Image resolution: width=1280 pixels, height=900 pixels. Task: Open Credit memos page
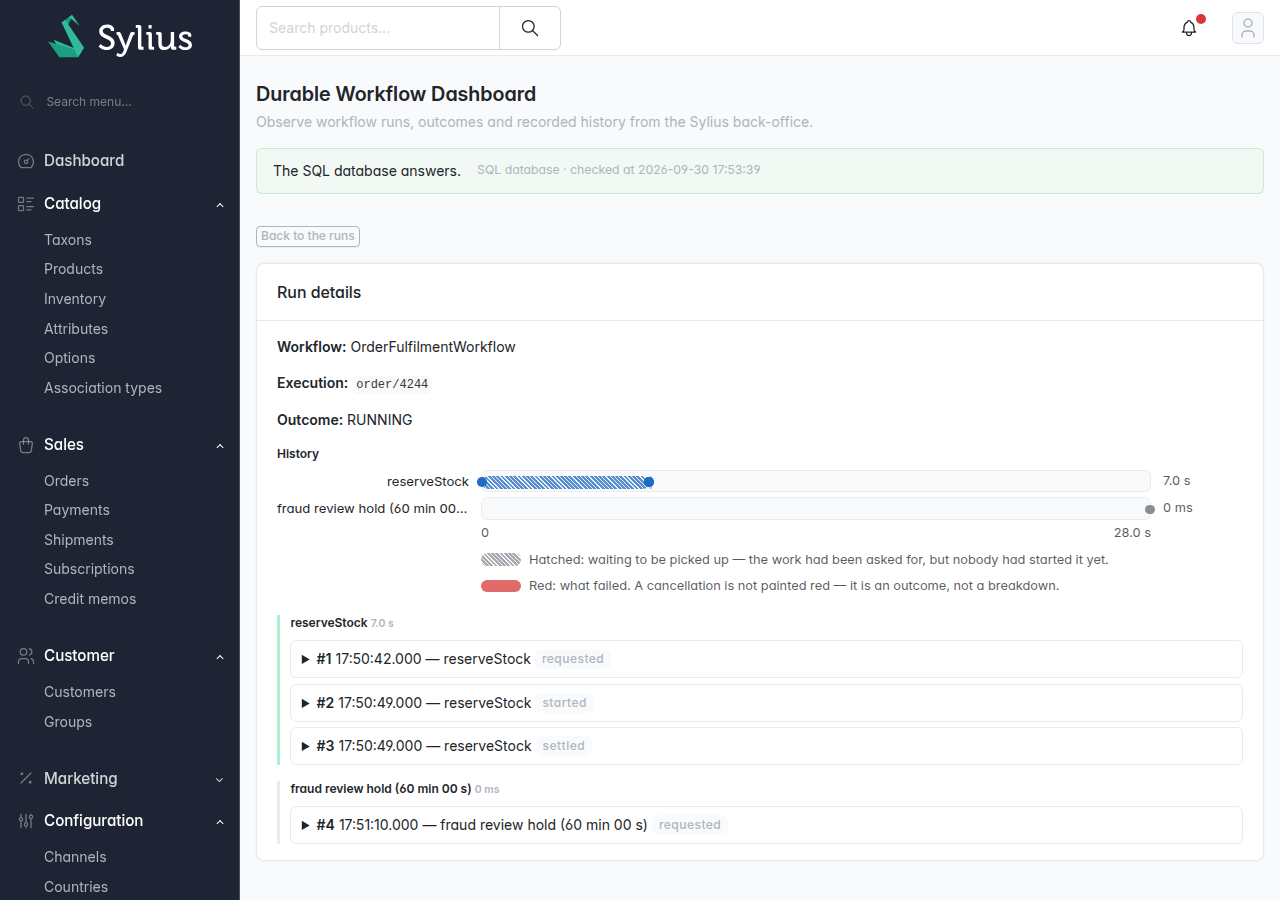tap(90, 599)
